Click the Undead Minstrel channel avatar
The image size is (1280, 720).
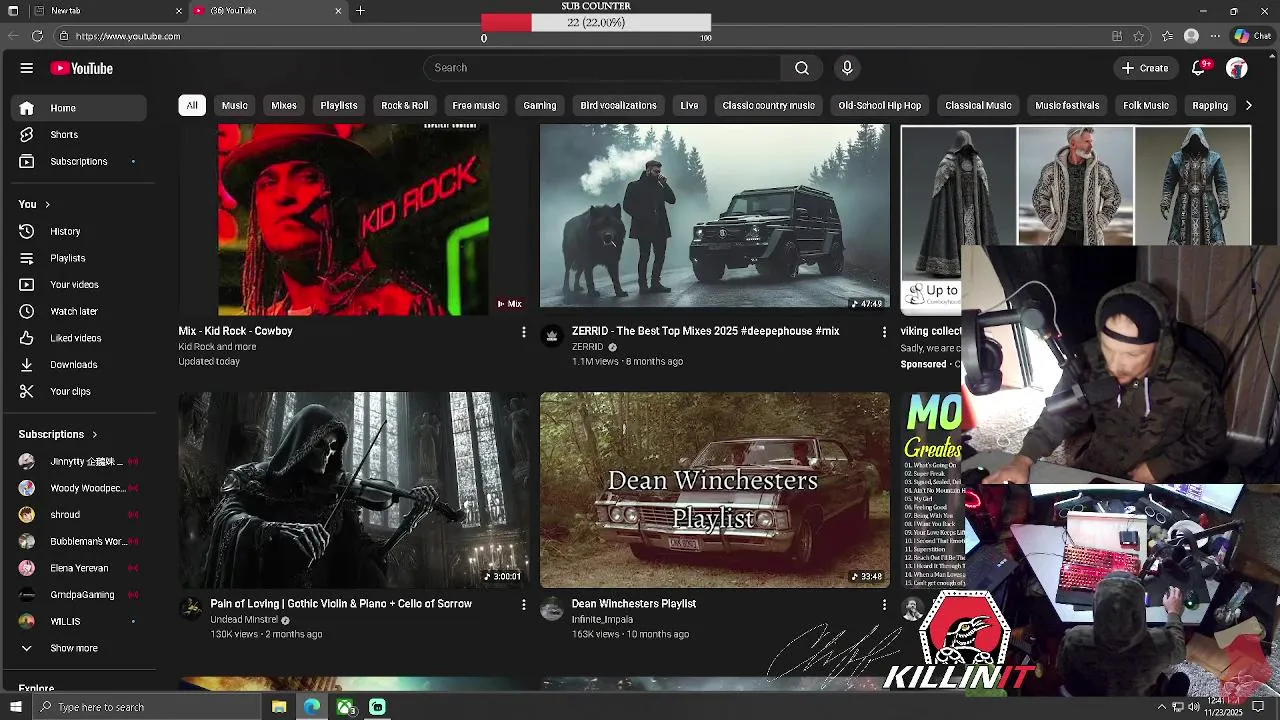pos(190,609)
